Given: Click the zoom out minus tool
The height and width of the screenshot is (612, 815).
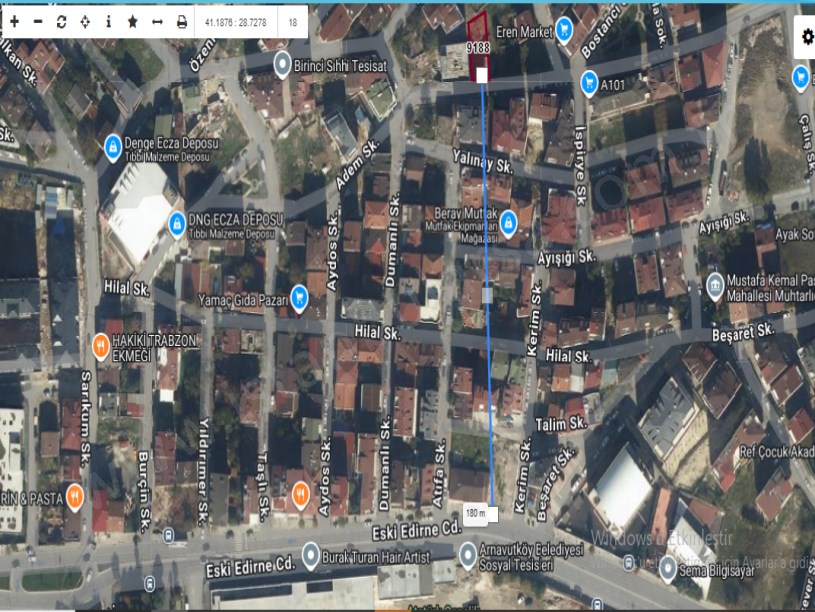Looking at the screenshot, I should (x=38, y=20).
